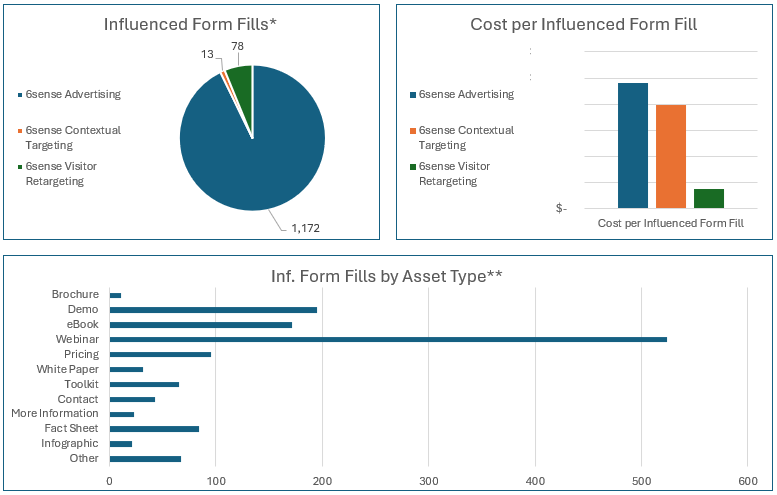Select the 'Infographic' axis label
777x495 pixels.
tap(70, 443)
